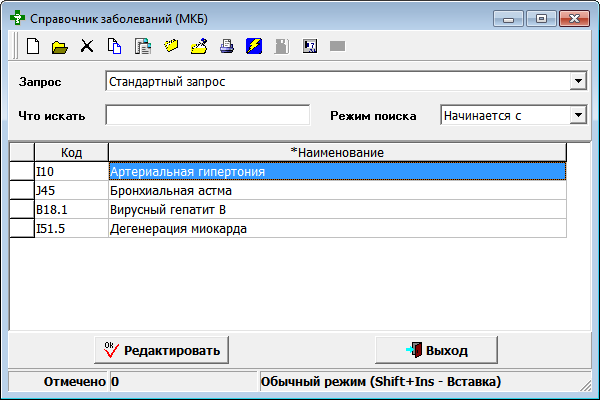Click the row marker cell beside I51.5
The height and width of the screenshot is (400, 600).
[22, 229]
